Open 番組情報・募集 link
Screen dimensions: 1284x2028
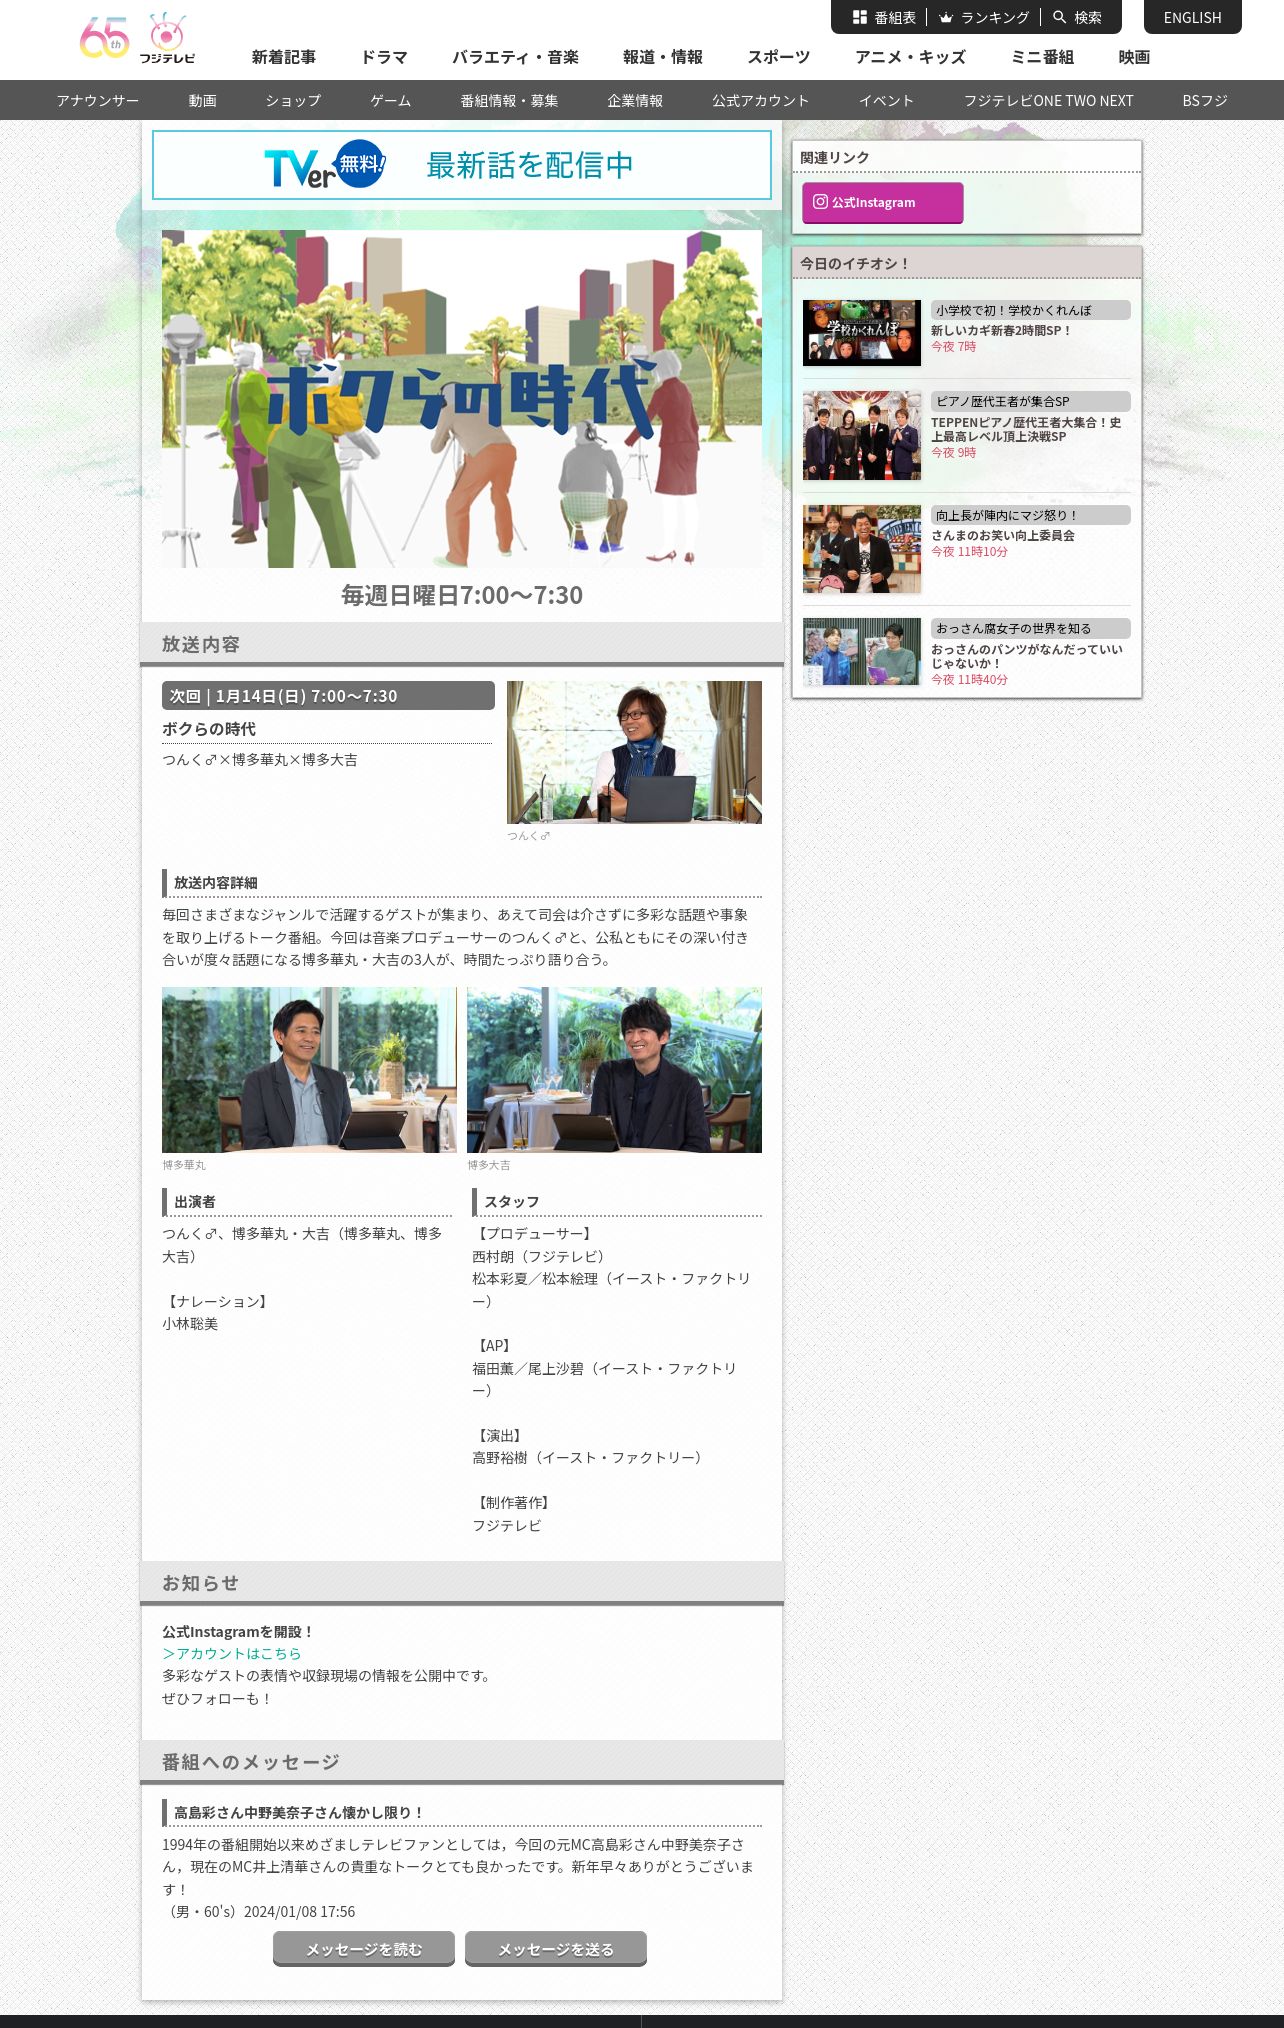[509, 100]
